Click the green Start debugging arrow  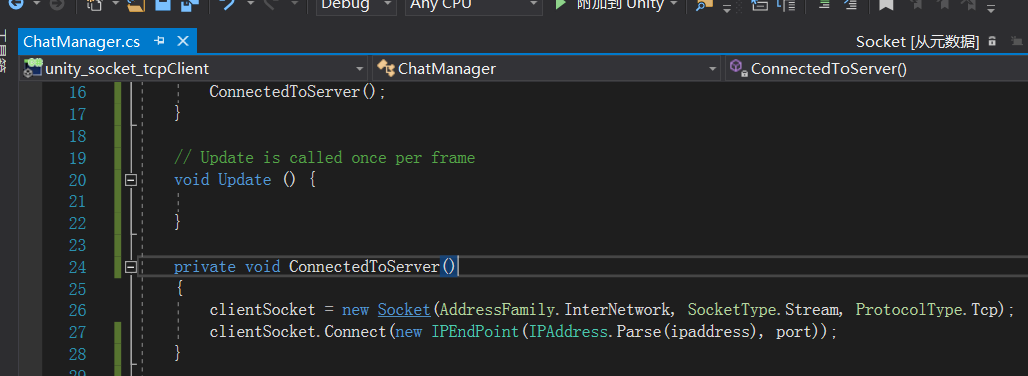(x=561, y=5)
